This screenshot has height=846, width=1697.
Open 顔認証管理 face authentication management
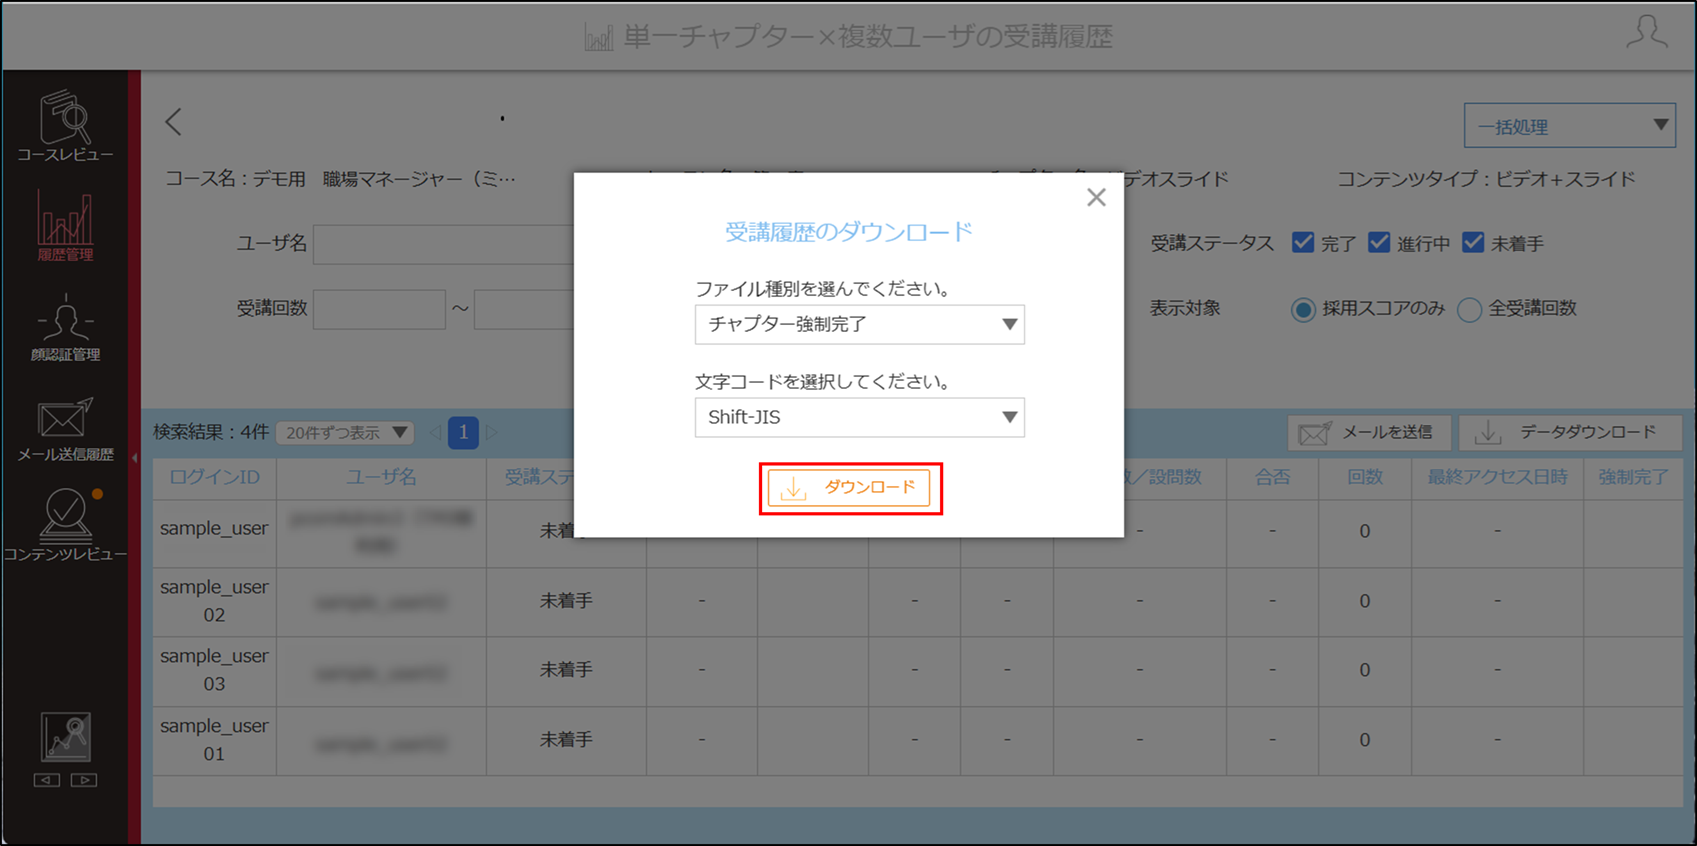pyautogui.click(x=65, y=328)
